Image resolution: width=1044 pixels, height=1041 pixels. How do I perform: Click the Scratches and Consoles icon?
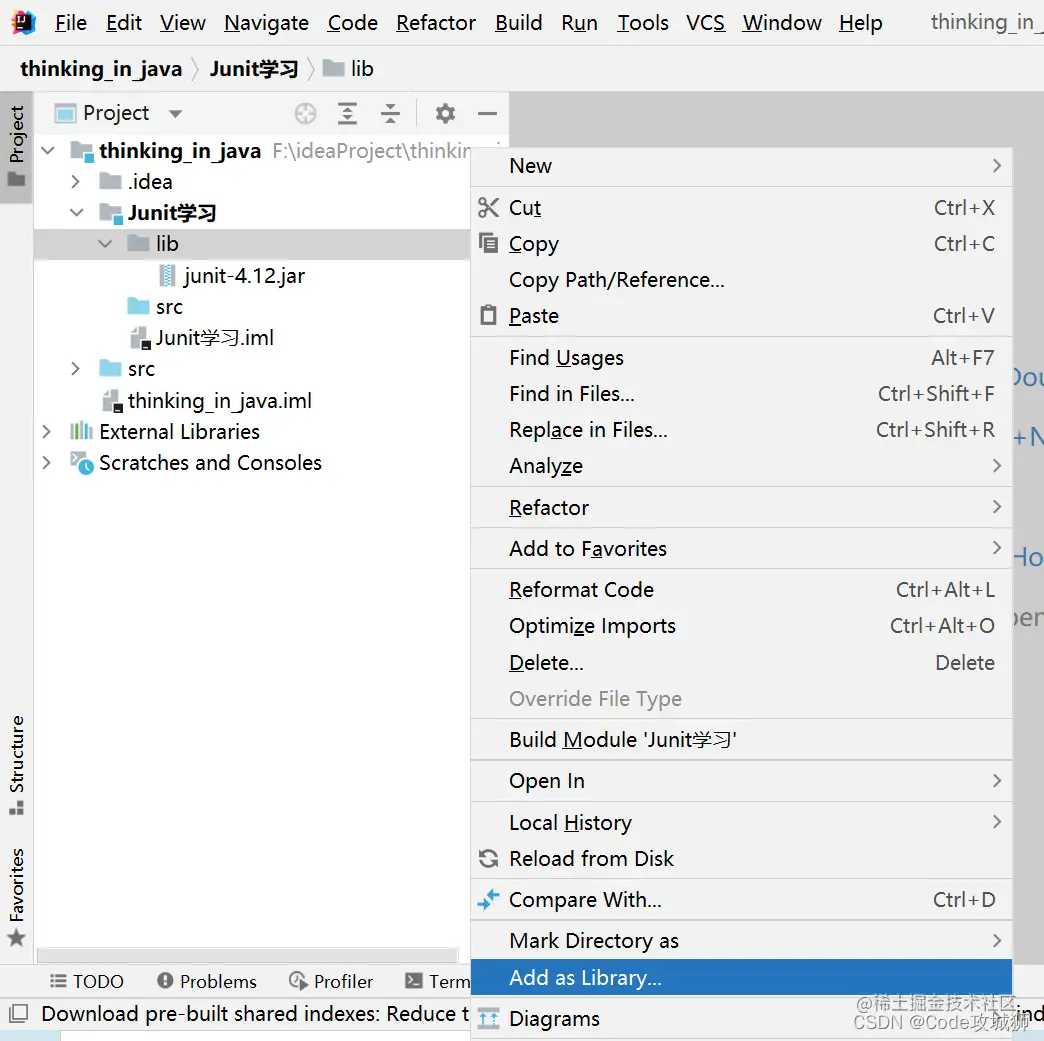click(82, 463)
